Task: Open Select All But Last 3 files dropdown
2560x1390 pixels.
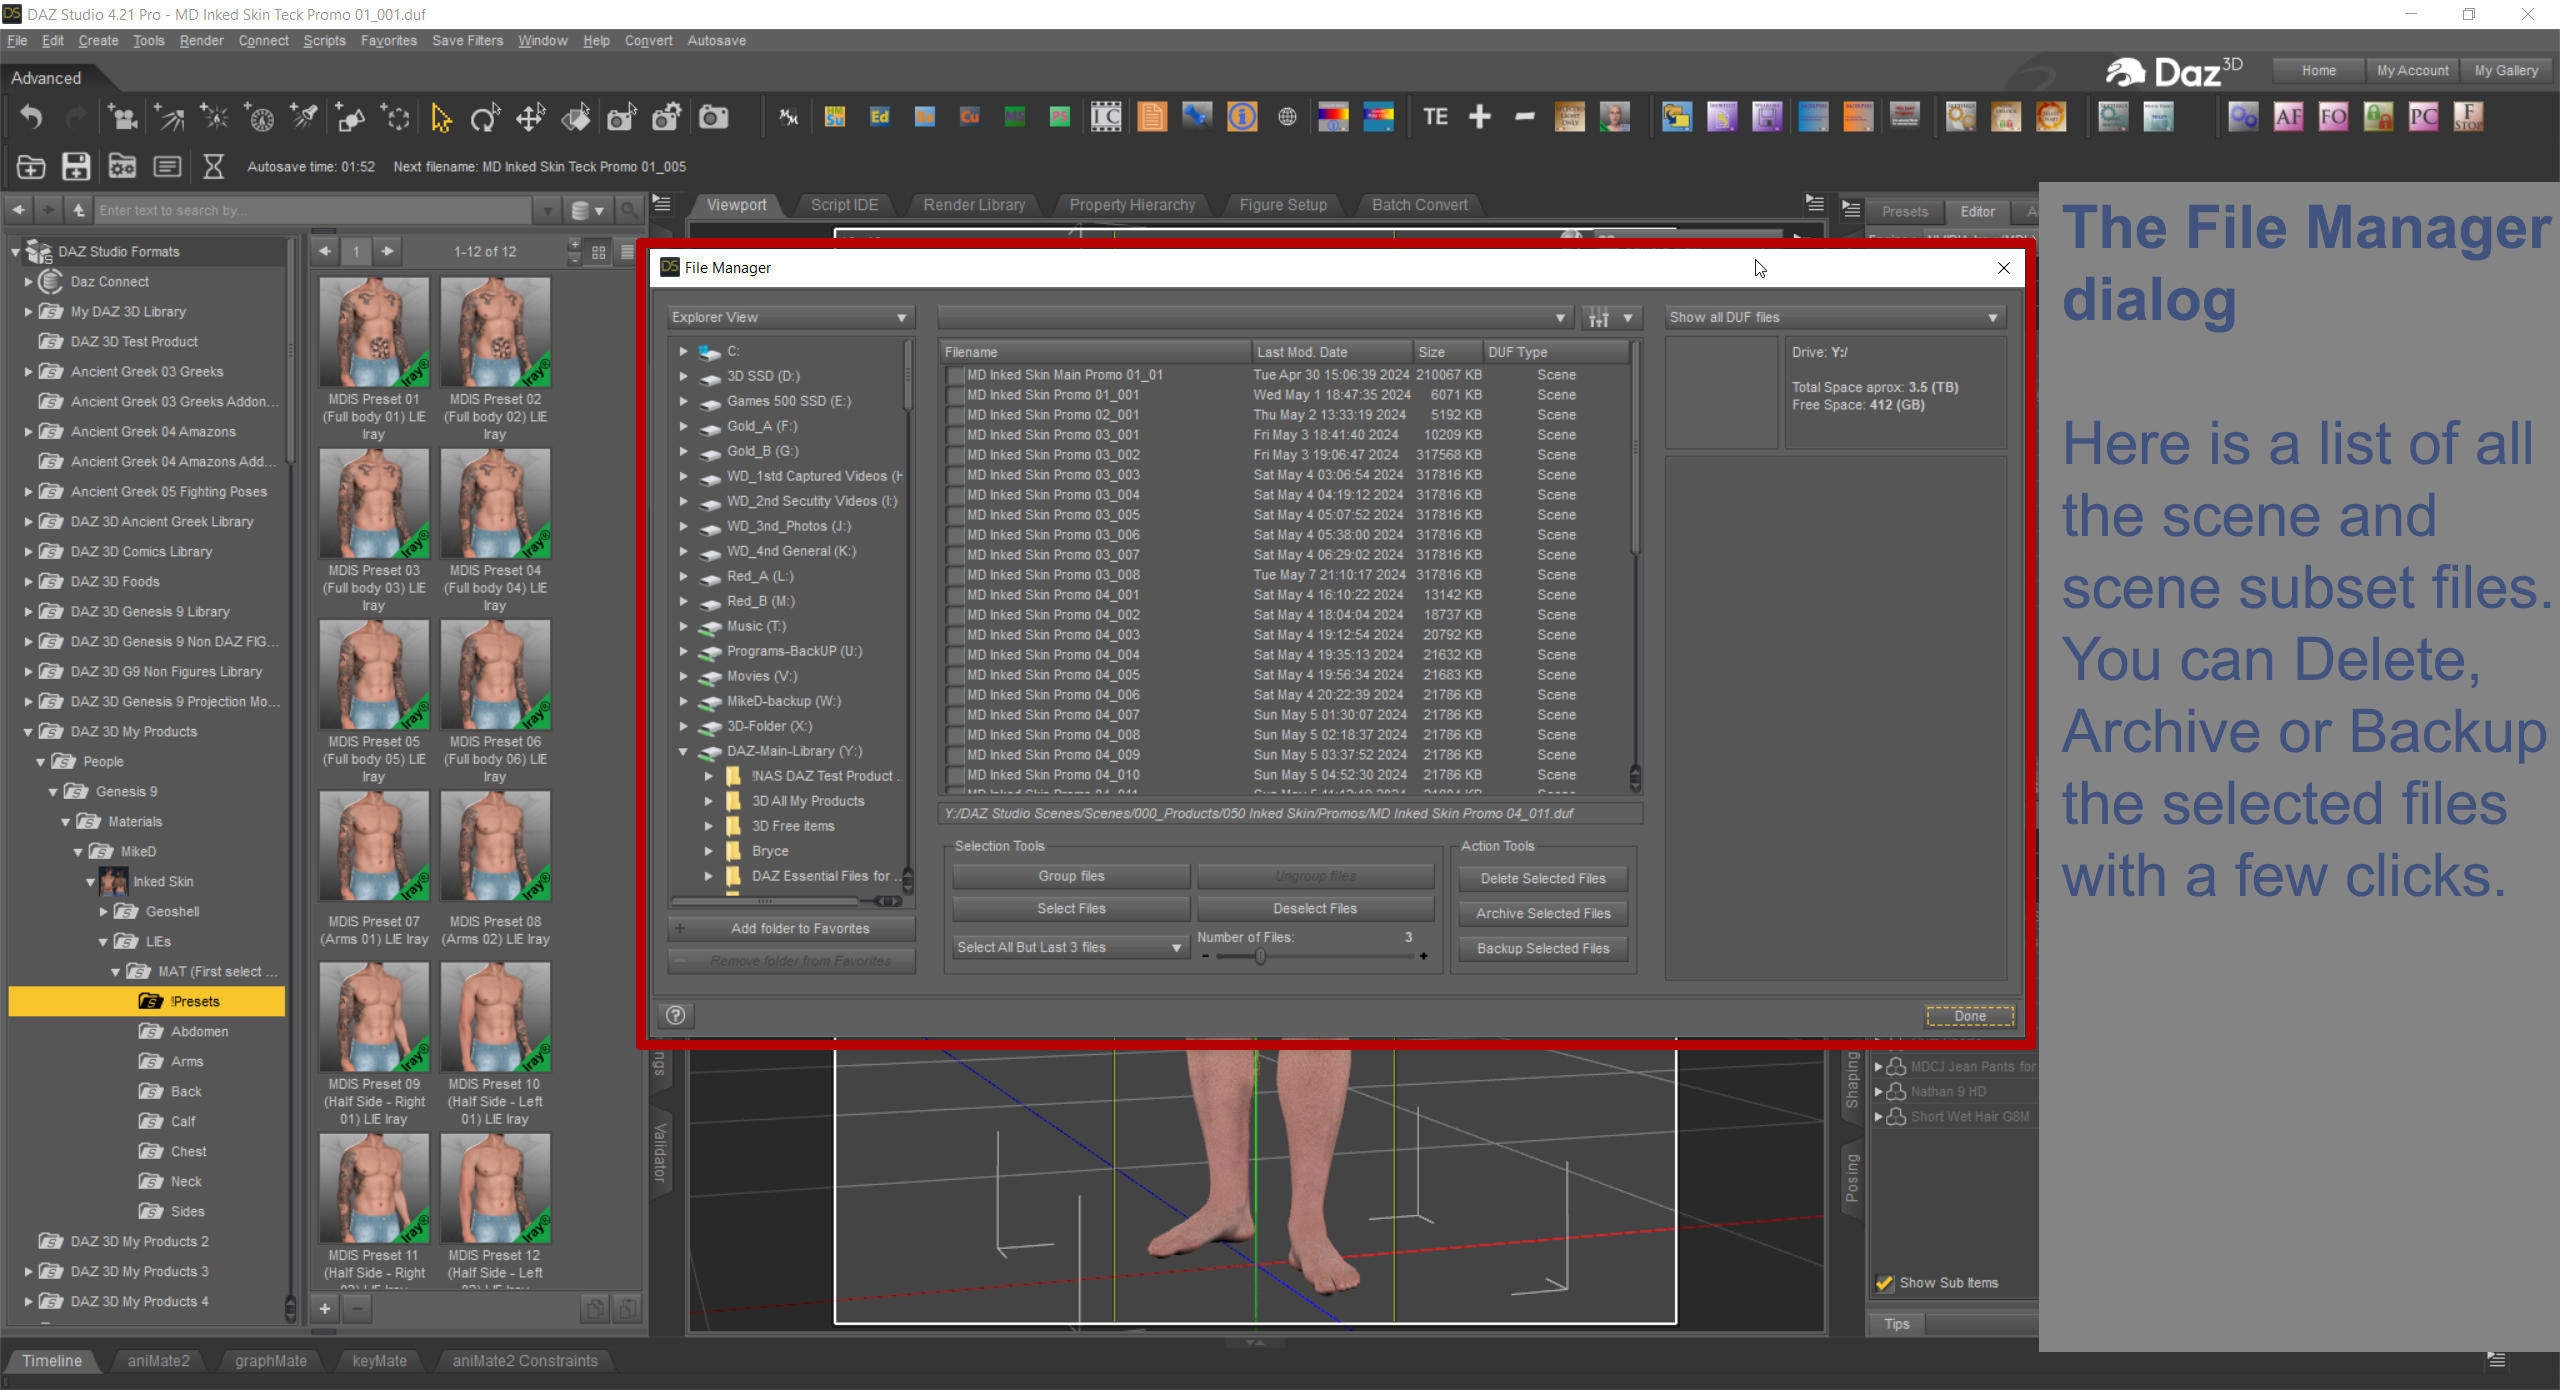Action: 1070,948
